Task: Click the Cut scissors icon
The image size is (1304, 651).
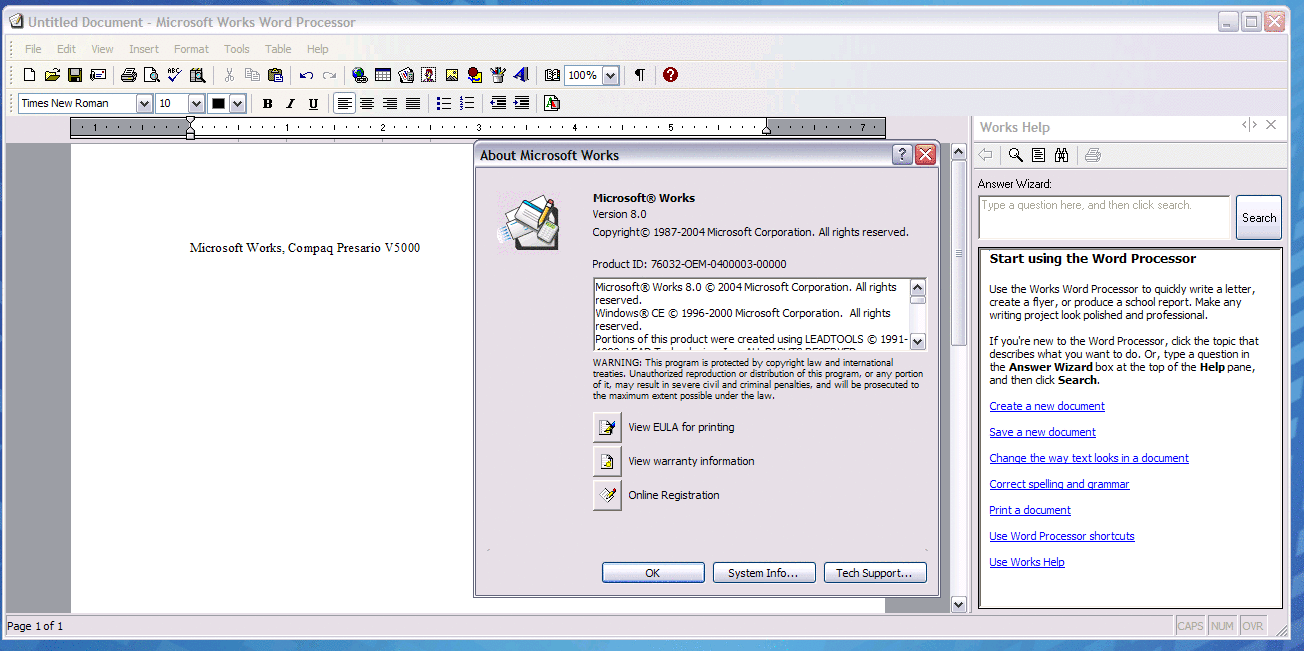Action: pyautogui.click(x=229, y=75)
